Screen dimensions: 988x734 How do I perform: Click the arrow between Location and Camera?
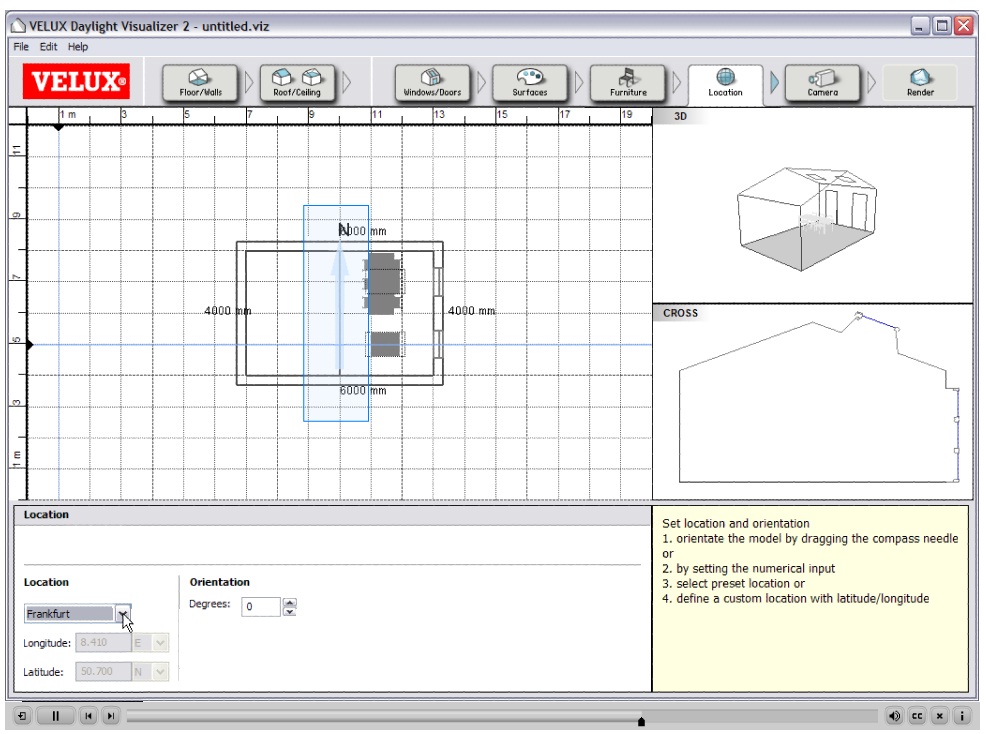[774, 83]
